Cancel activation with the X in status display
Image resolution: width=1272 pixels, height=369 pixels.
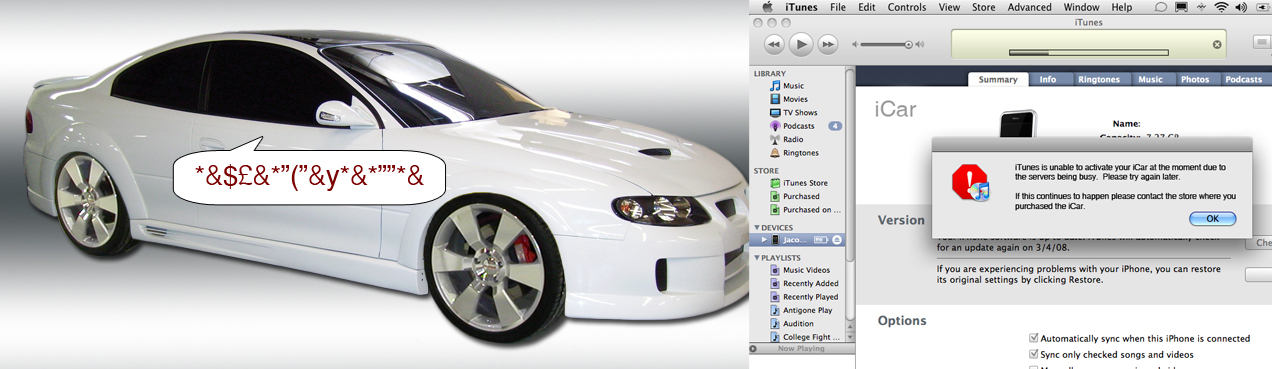[1217, 44]
